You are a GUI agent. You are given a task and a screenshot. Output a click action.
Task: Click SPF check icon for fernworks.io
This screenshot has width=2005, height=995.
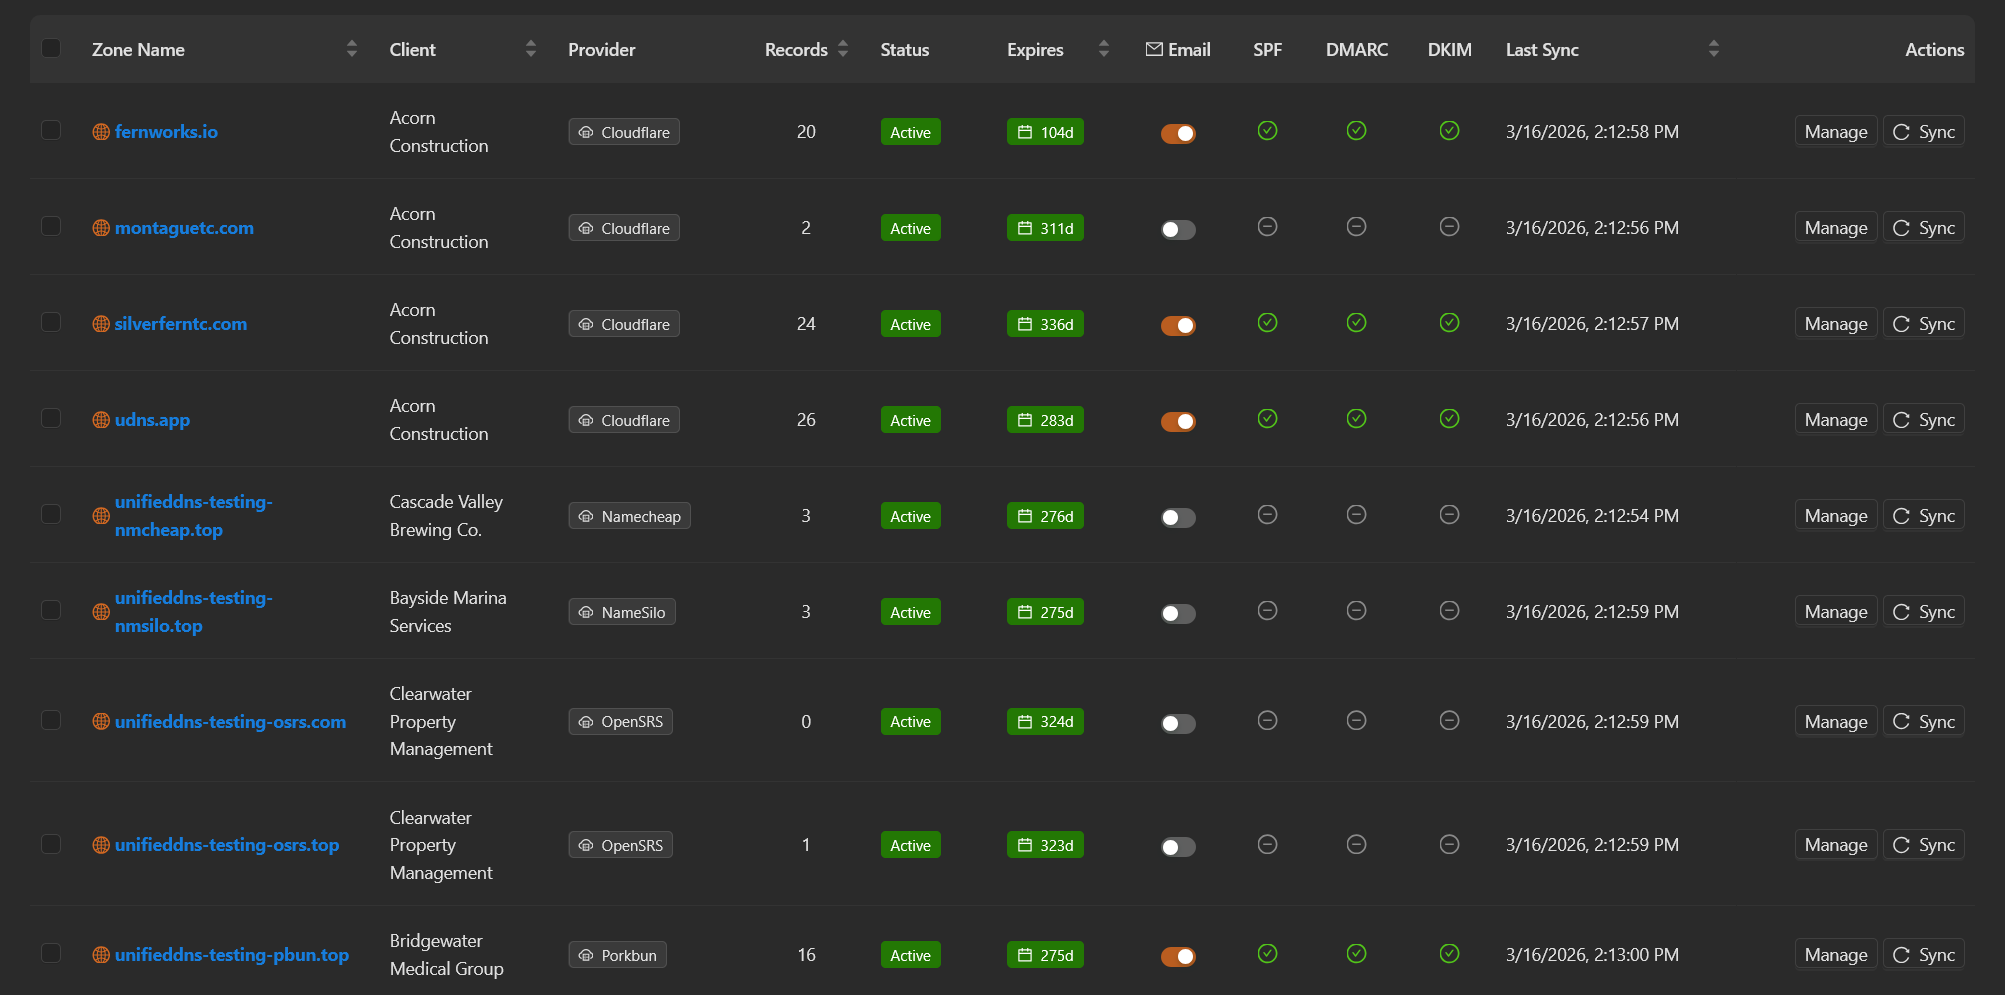point(1267,131)
